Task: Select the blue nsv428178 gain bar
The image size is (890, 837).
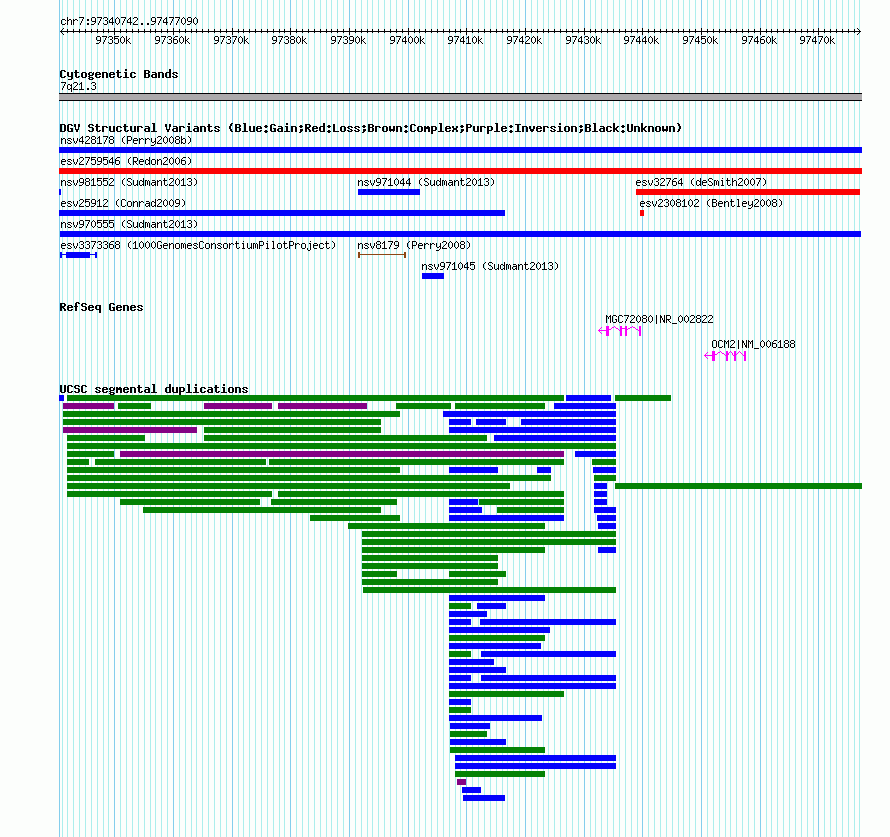Action: click(460, 150)
